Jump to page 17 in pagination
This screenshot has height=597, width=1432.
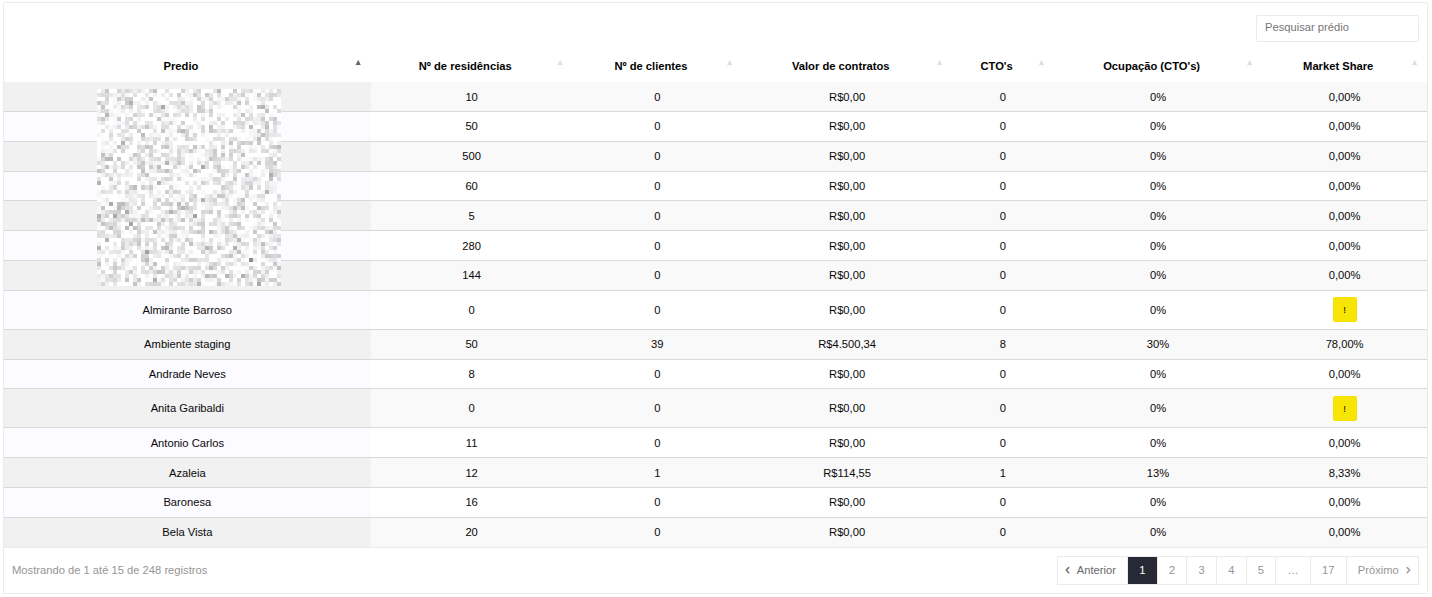1327,570
